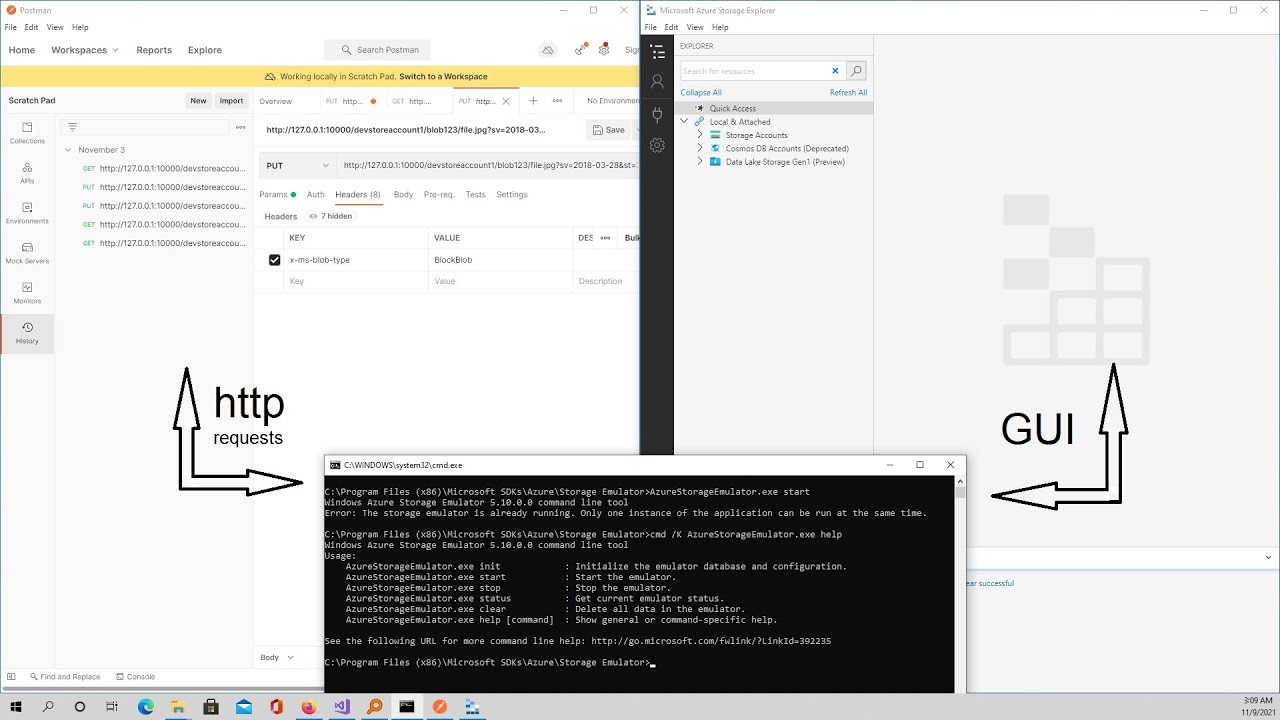Open the Connect plug icon in Storage Explorer
Screen dimensions: 1280x720
click(x=657, y=114)
